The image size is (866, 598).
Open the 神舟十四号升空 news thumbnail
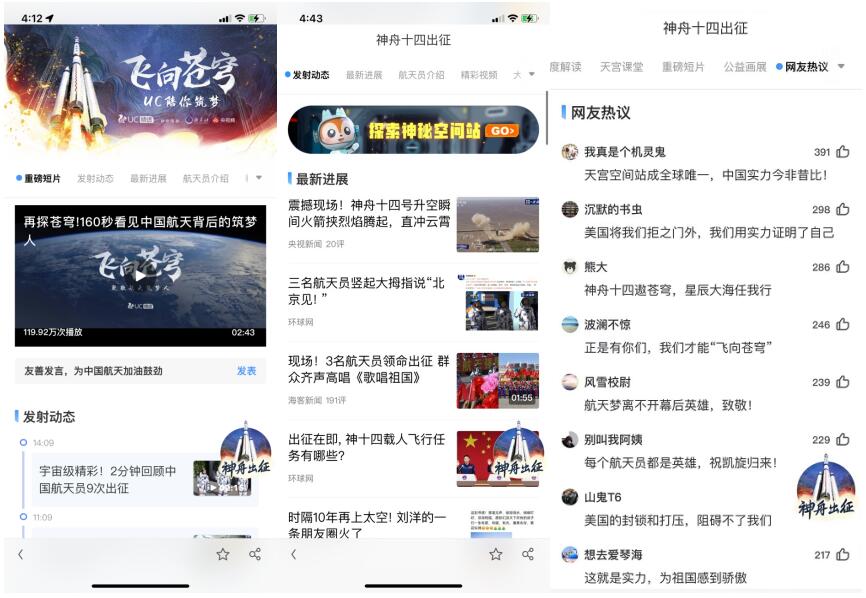498,224
